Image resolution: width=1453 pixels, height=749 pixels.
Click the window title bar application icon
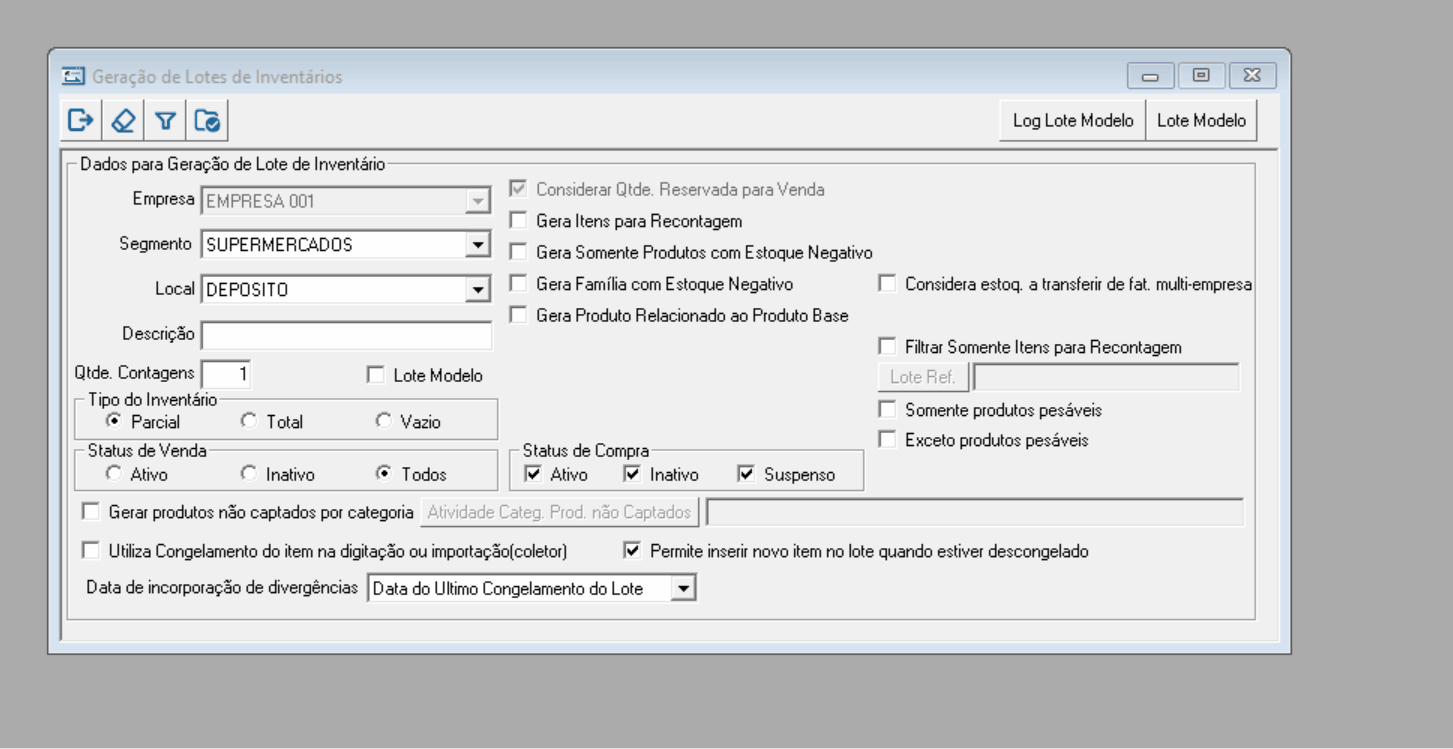click(x=72, y=76)
